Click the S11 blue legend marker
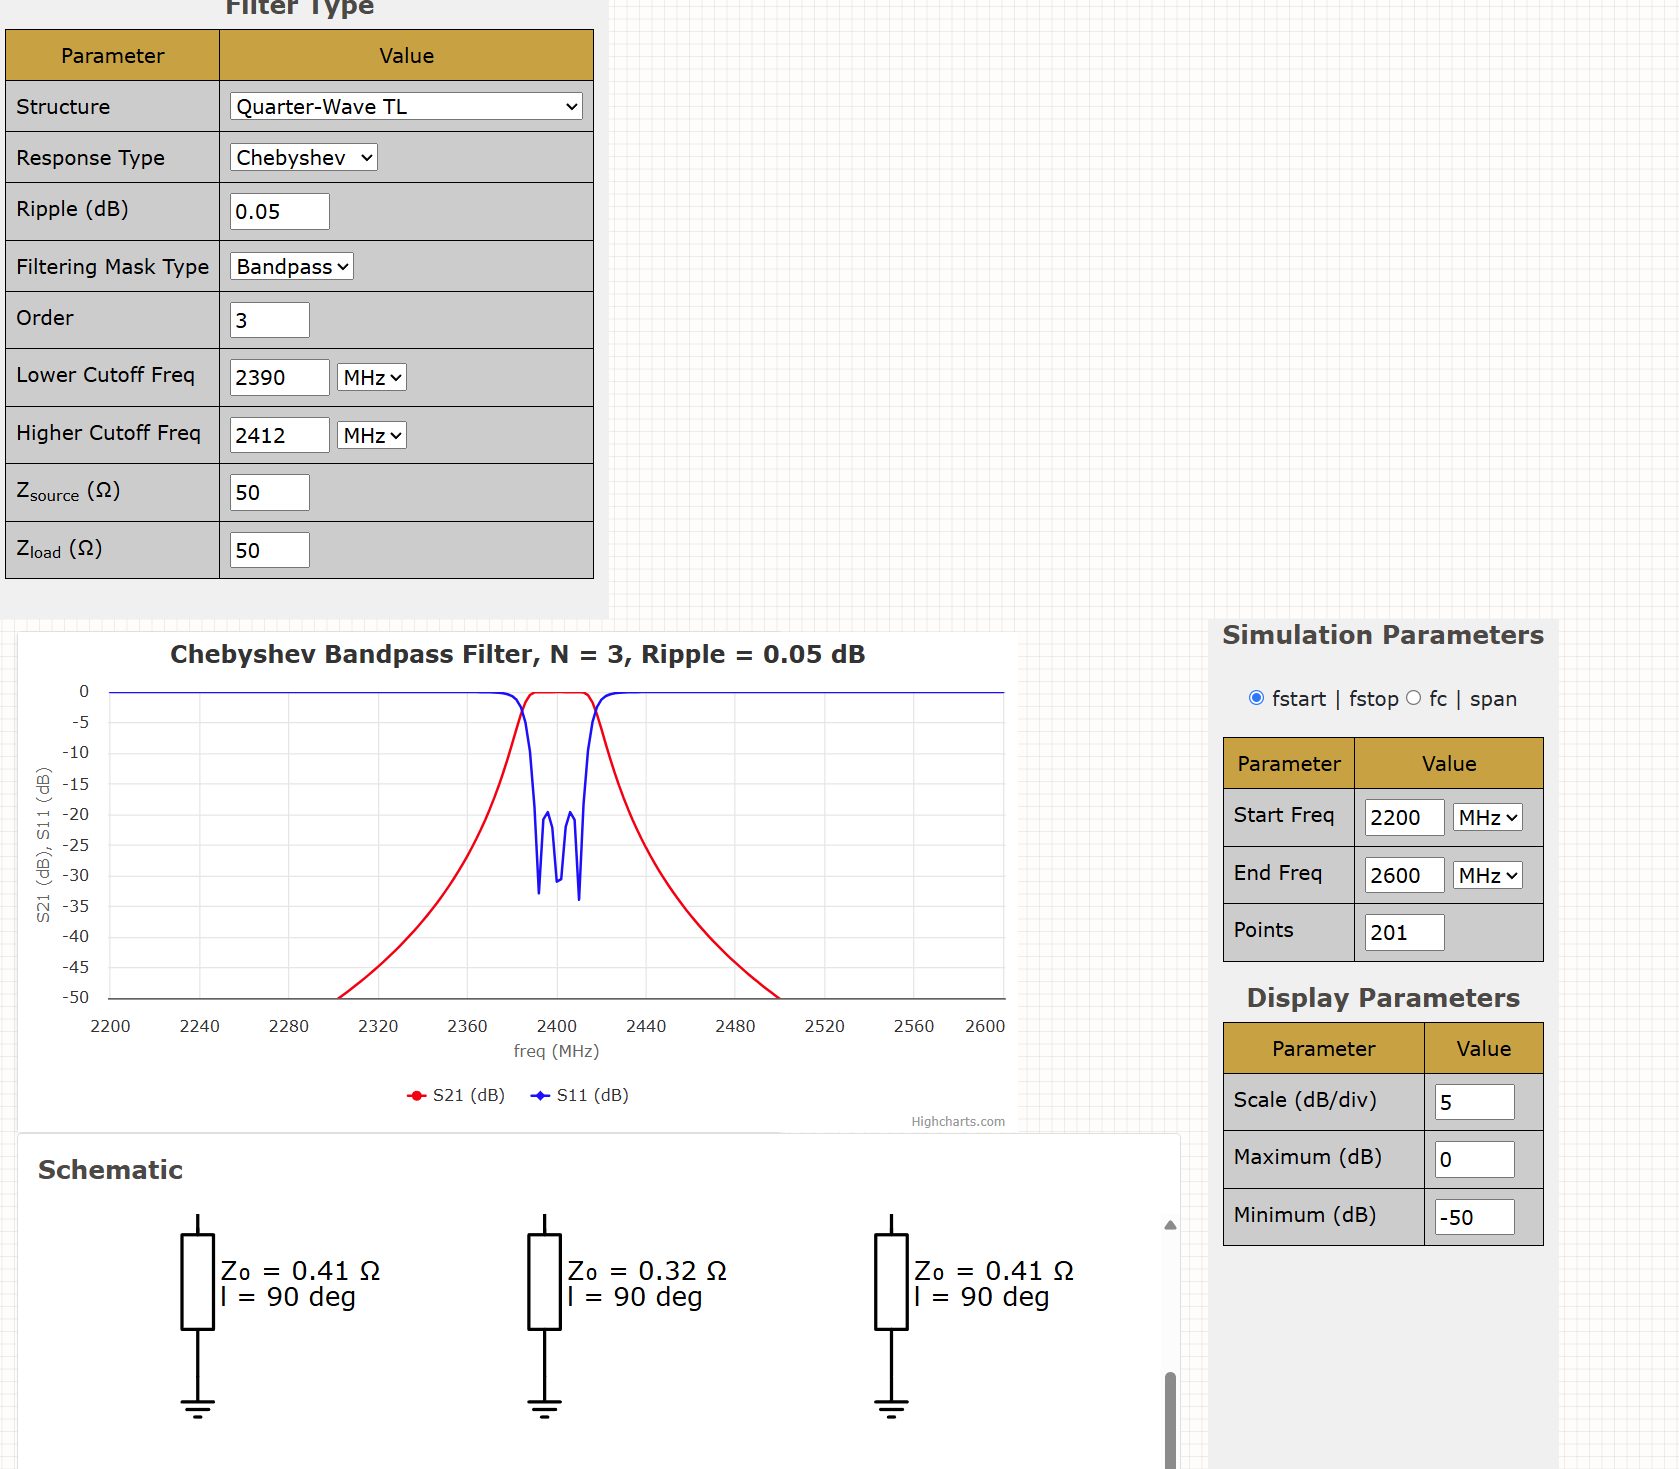The height and width of the screenshot is (1469, 1679). [541, 1096]
